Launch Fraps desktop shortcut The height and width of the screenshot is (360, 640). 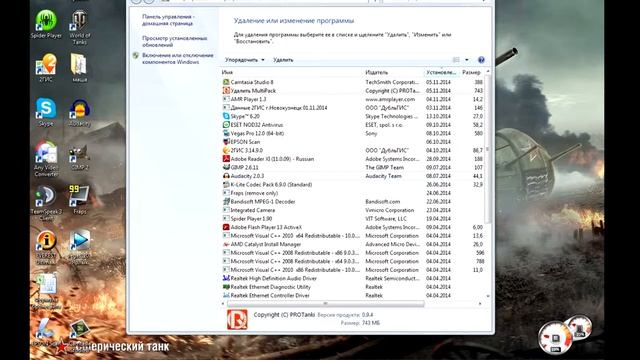(80, 200)
